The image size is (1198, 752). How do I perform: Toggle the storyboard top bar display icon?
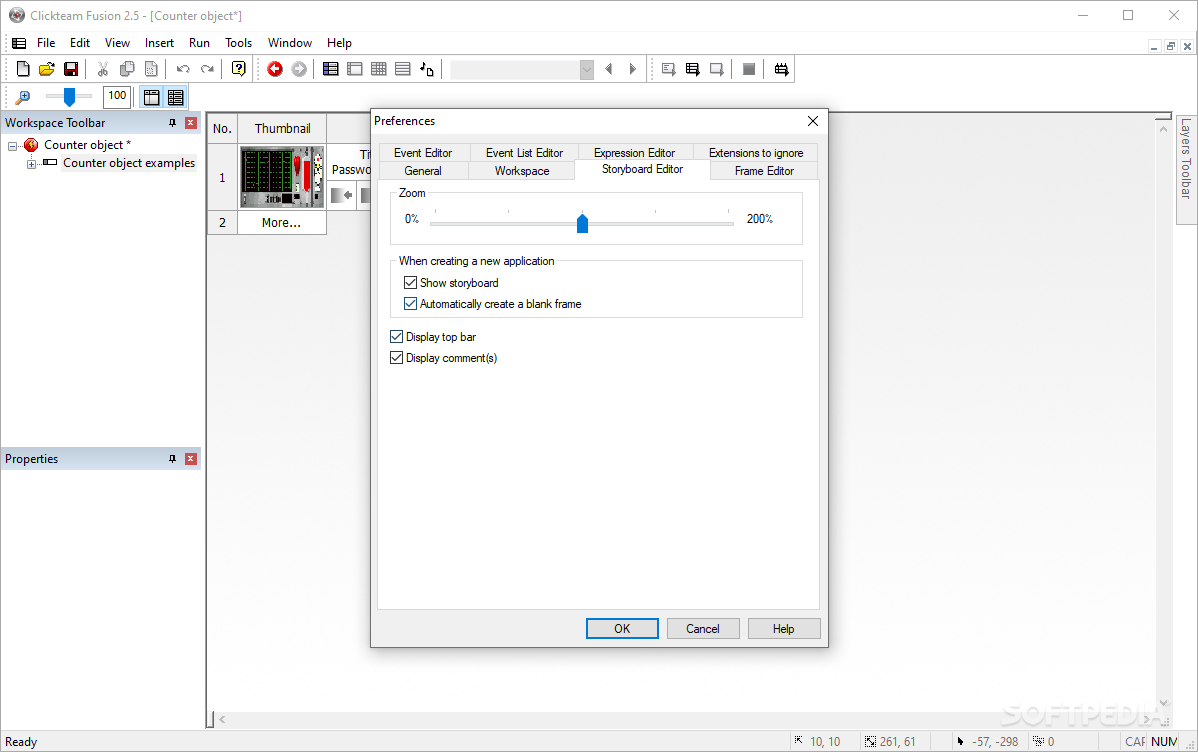[x=151, y=97]
